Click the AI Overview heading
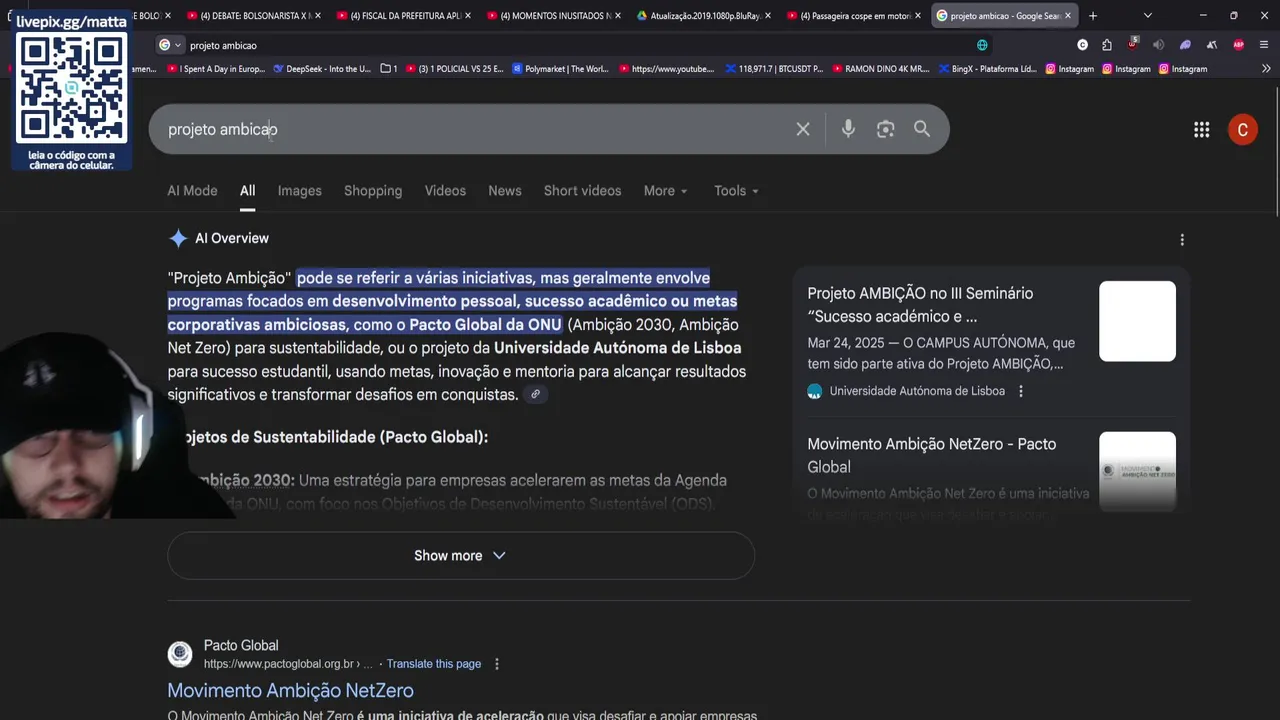1280x720 pixels. click(232, 238)
